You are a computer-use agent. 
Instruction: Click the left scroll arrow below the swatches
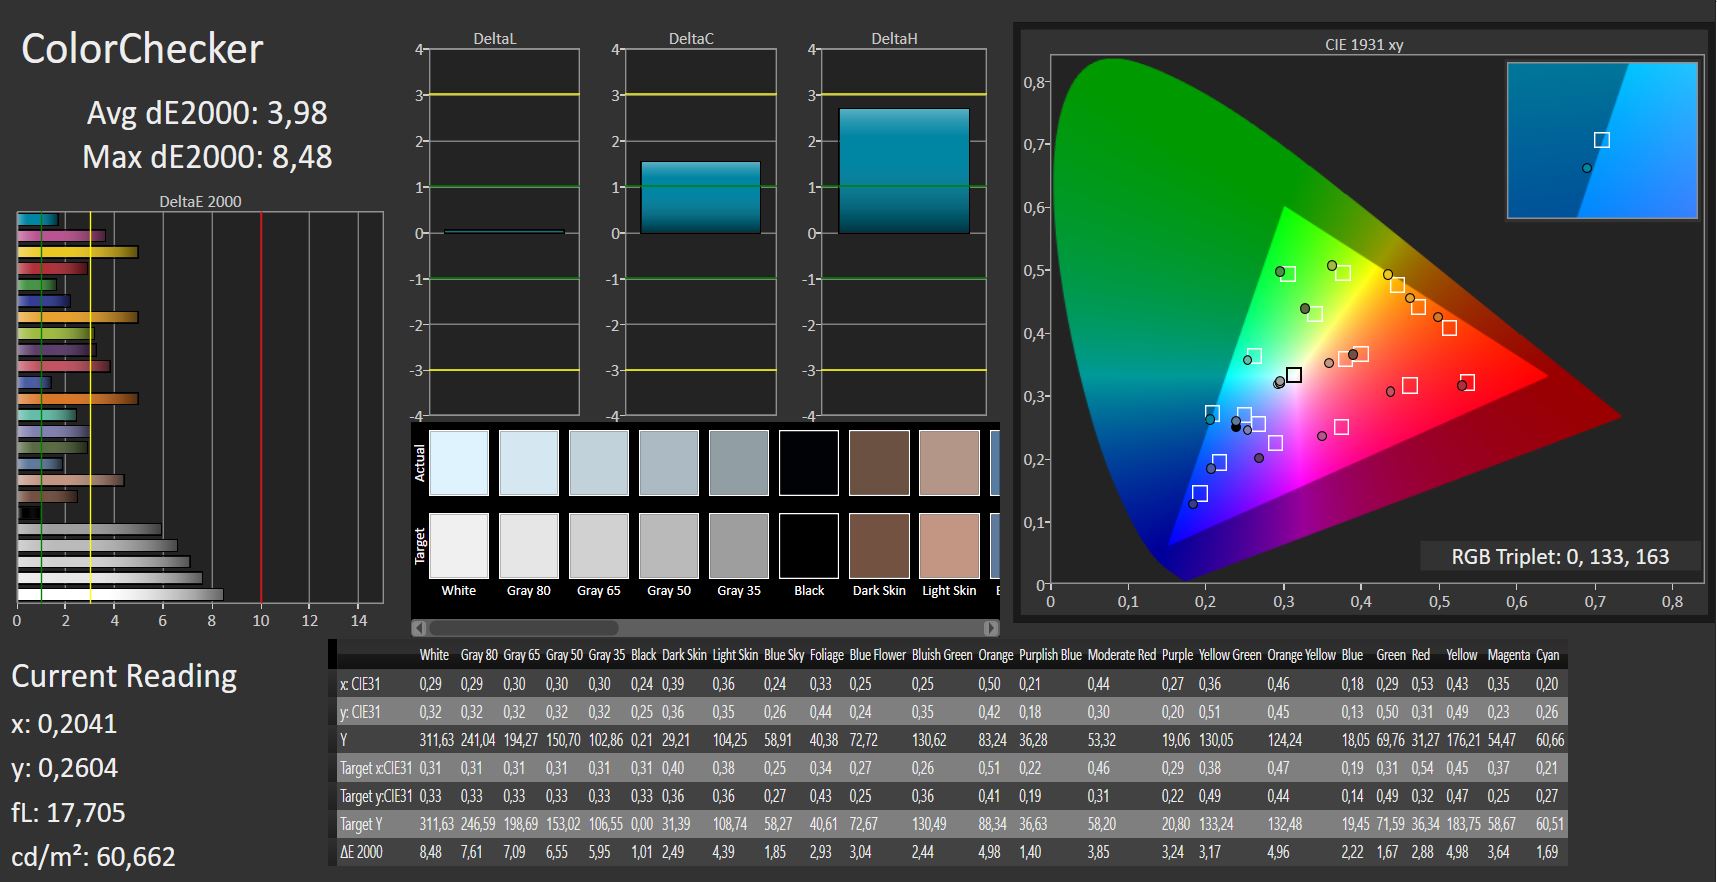click(420, 628)
